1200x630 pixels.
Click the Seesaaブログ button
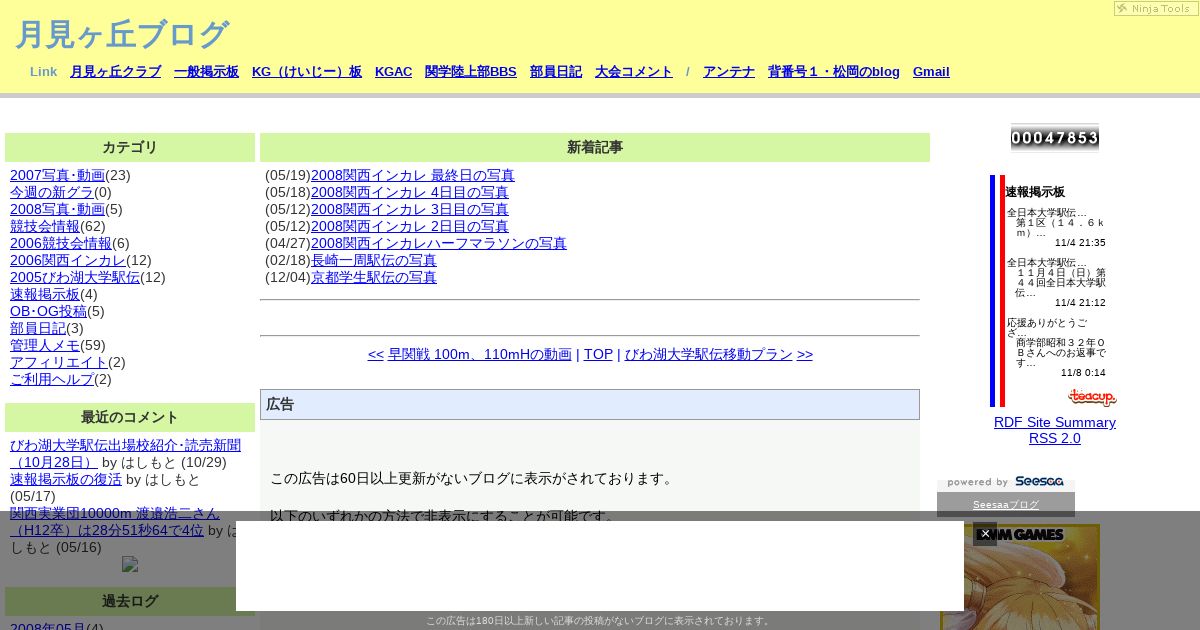[1006, 504]
